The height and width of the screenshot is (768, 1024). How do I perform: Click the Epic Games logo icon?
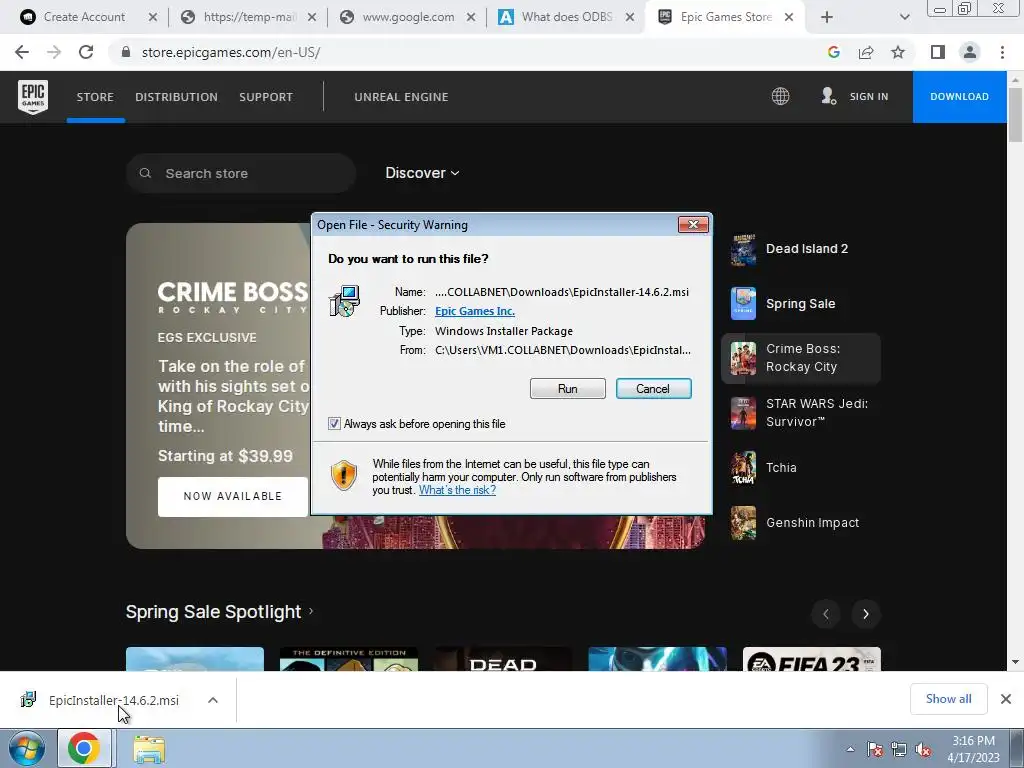click(33, 97)
